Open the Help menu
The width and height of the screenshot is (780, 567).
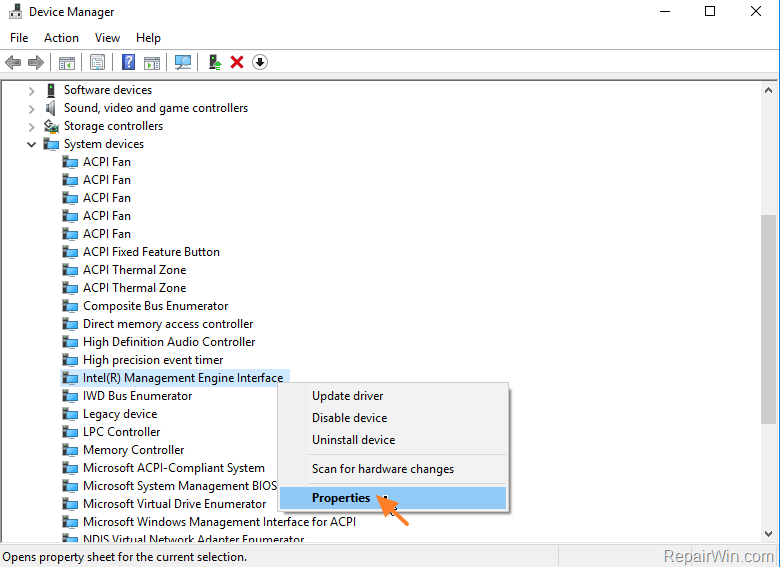click(148, 38)
